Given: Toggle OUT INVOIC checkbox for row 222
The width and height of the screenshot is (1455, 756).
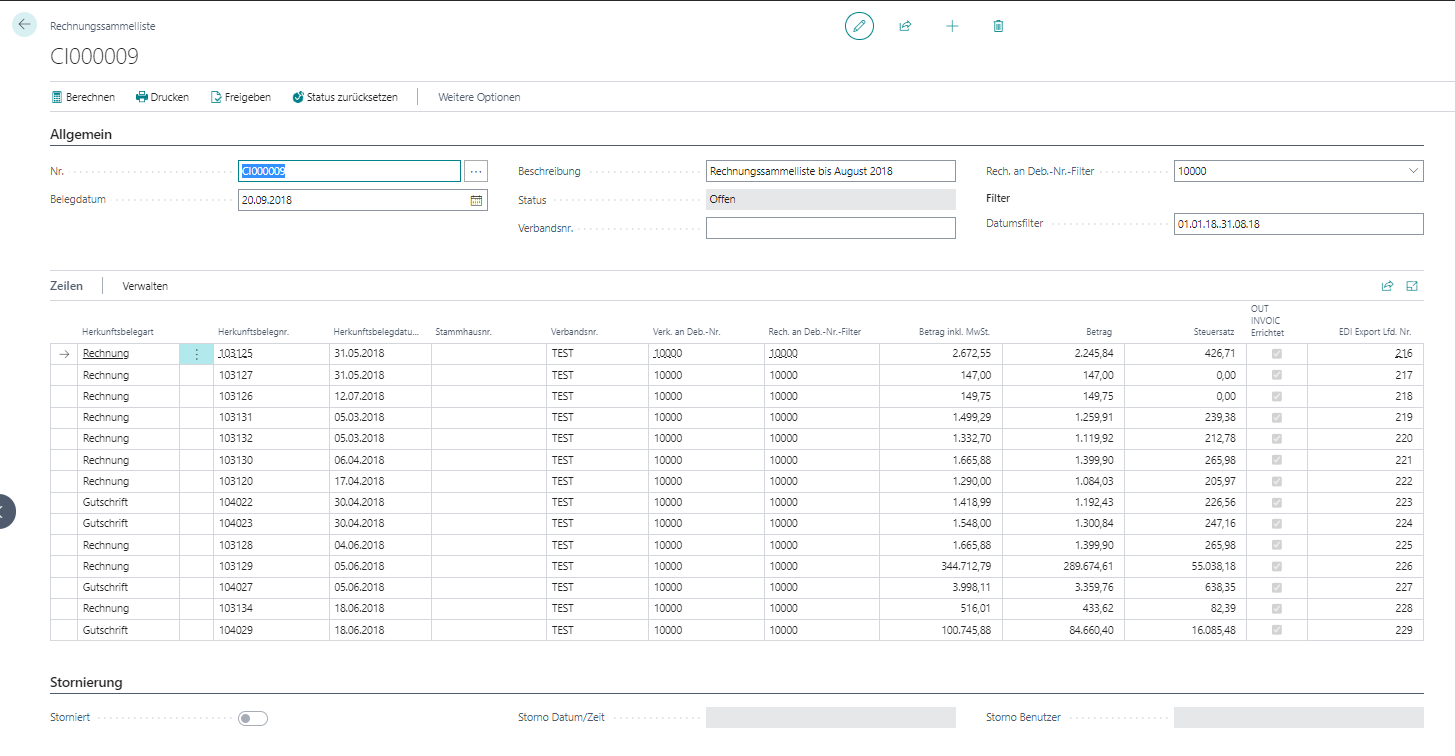Looking at the screenshot, I should click(1277, 481).
